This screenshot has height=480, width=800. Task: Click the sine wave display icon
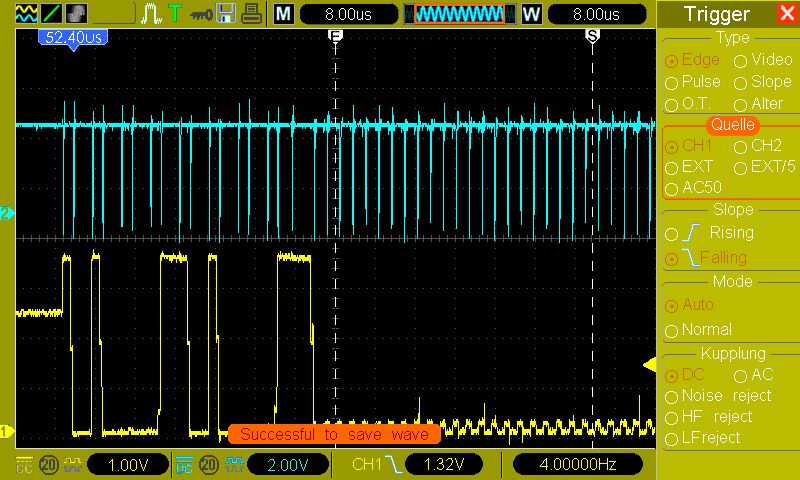coord(26,13)
